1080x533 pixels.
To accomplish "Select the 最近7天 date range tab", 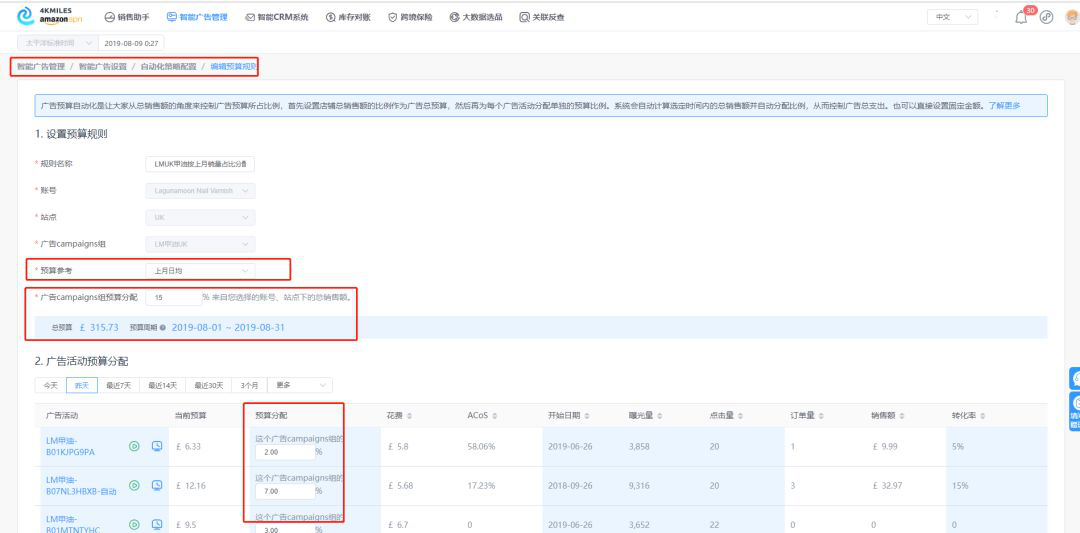I will pyautogui.click(x=118, y=386).
